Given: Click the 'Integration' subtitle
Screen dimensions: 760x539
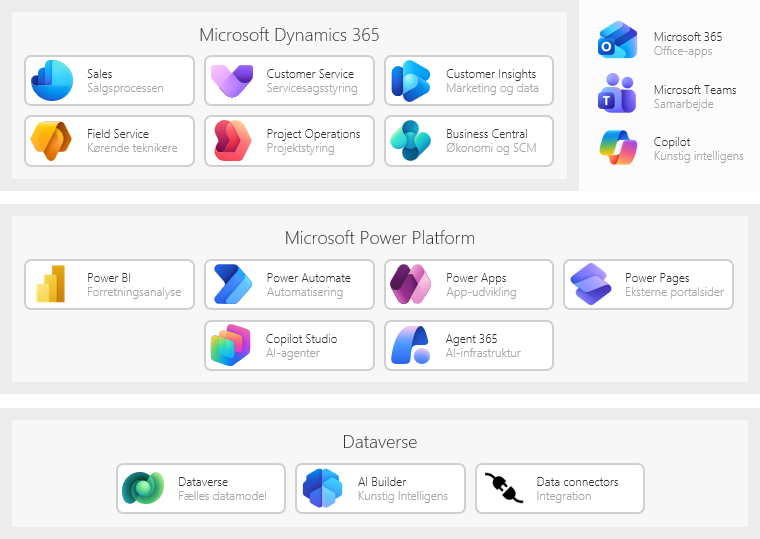Looking at the screenshot, I should (x=564, y=496).
